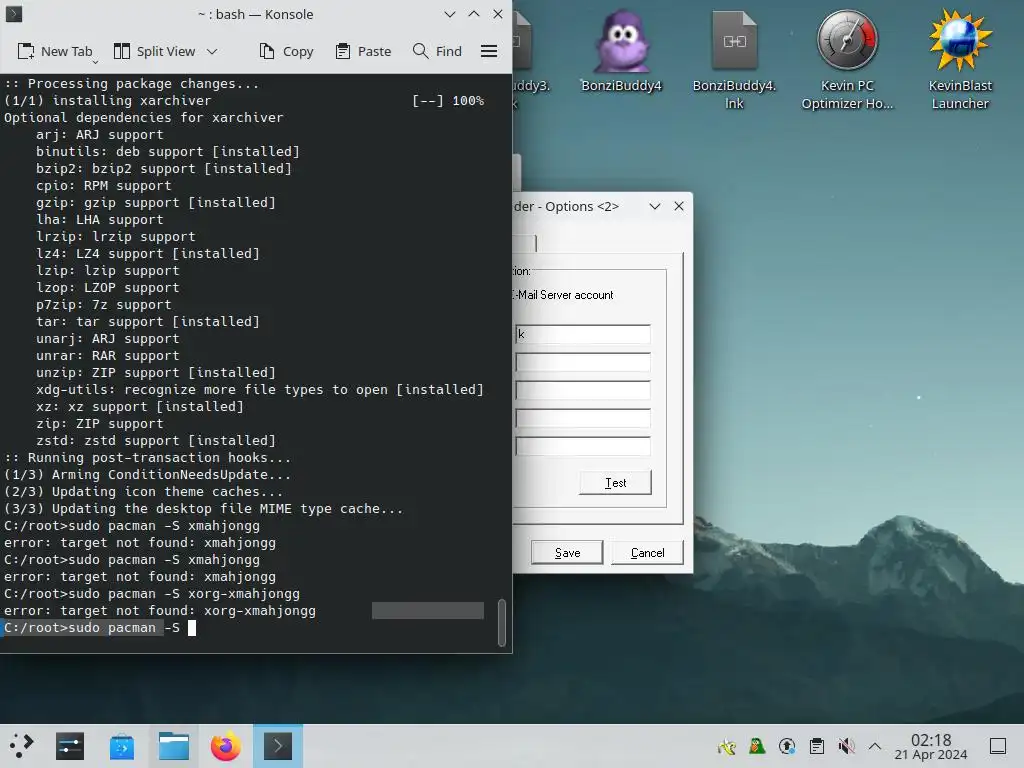Click the current prompt 'sudo pacman -S'

pos(91,628)
